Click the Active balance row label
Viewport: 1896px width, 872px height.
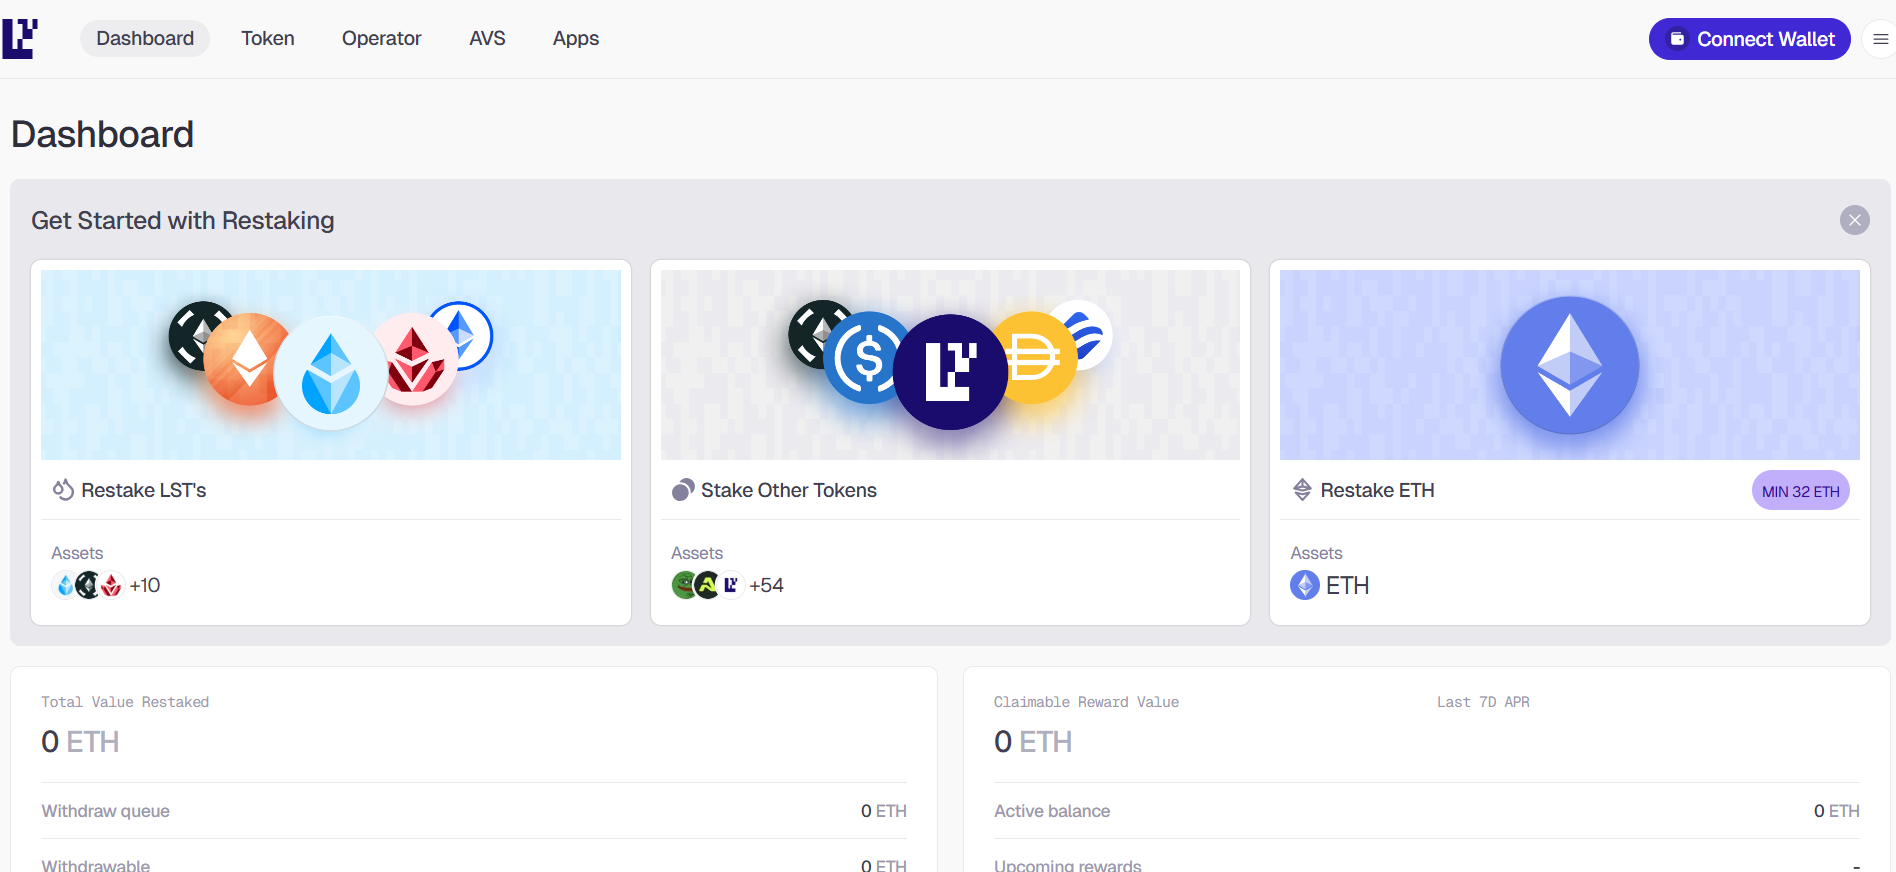coord(1052,811)
